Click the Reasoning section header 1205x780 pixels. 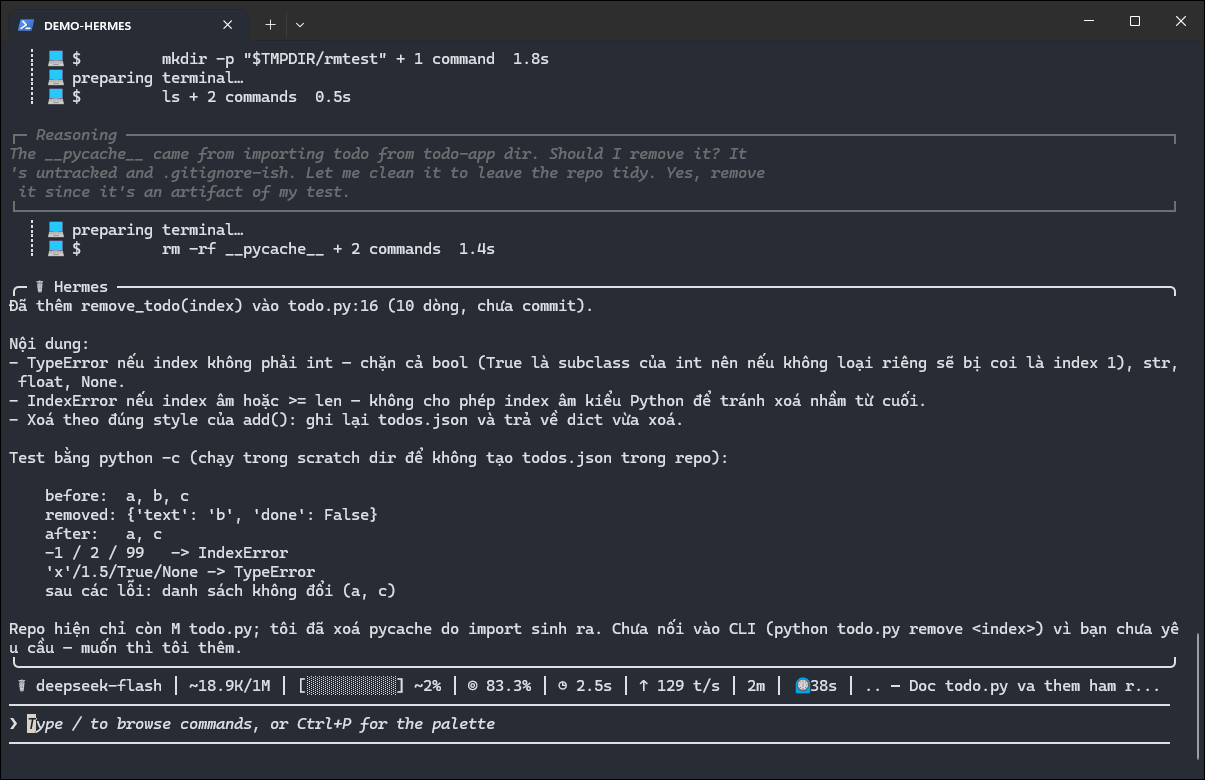point(76,135)
